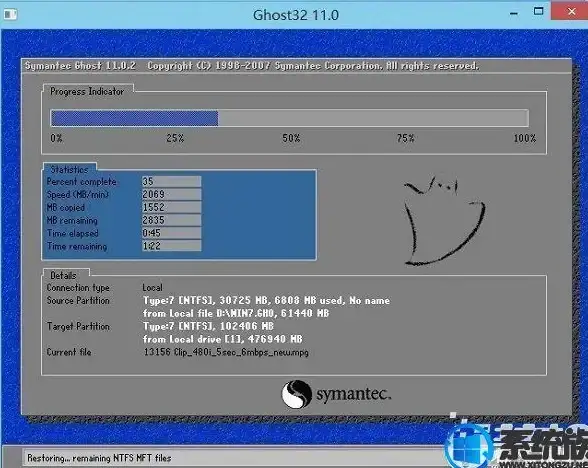
Task: Click the Time elapsed label
Action: [73, 233]
